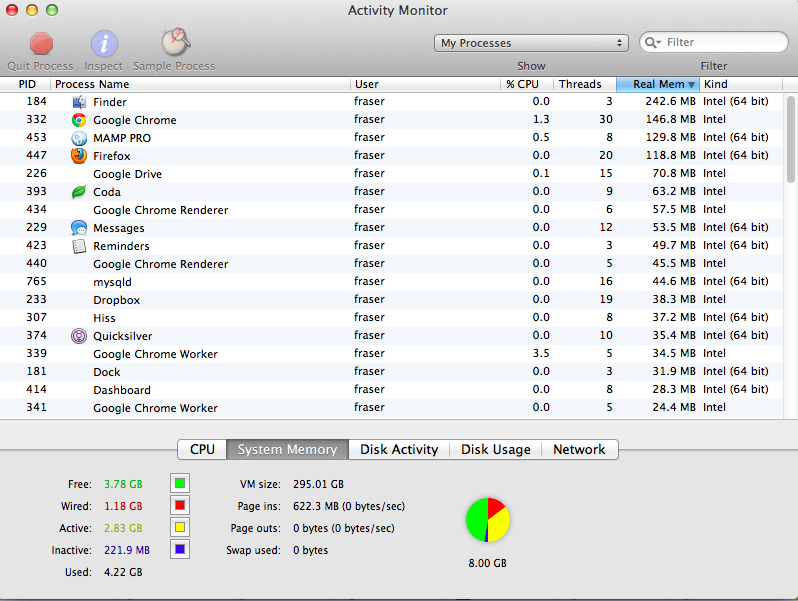Image resolution: width=798 pixels, height=601 pixels.
Task: Switch to the Network tab
Action: (580, 449)
